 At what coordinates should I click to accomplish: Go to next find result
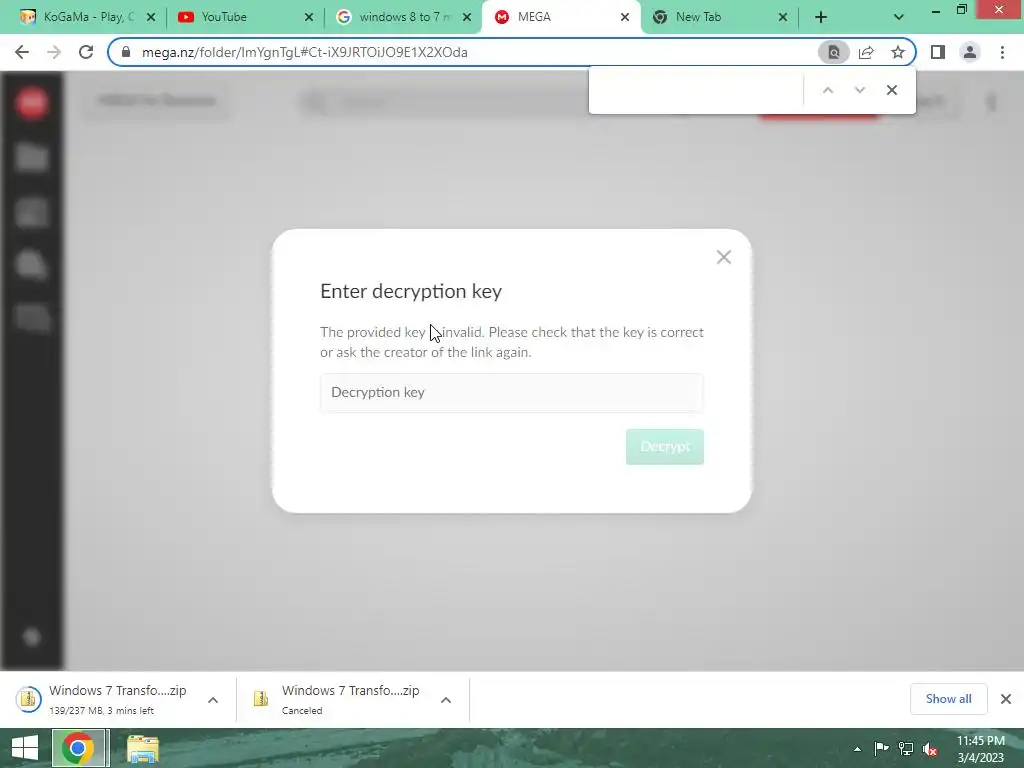859,90
